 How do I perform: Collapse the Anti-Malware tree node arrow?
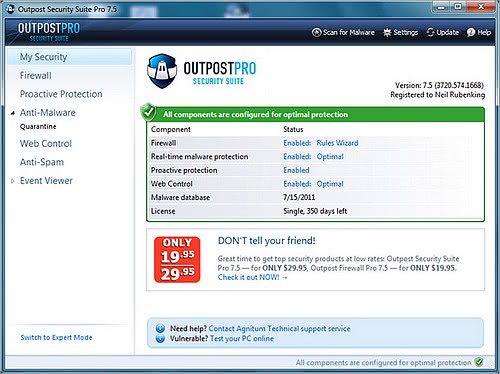point(13,113)
